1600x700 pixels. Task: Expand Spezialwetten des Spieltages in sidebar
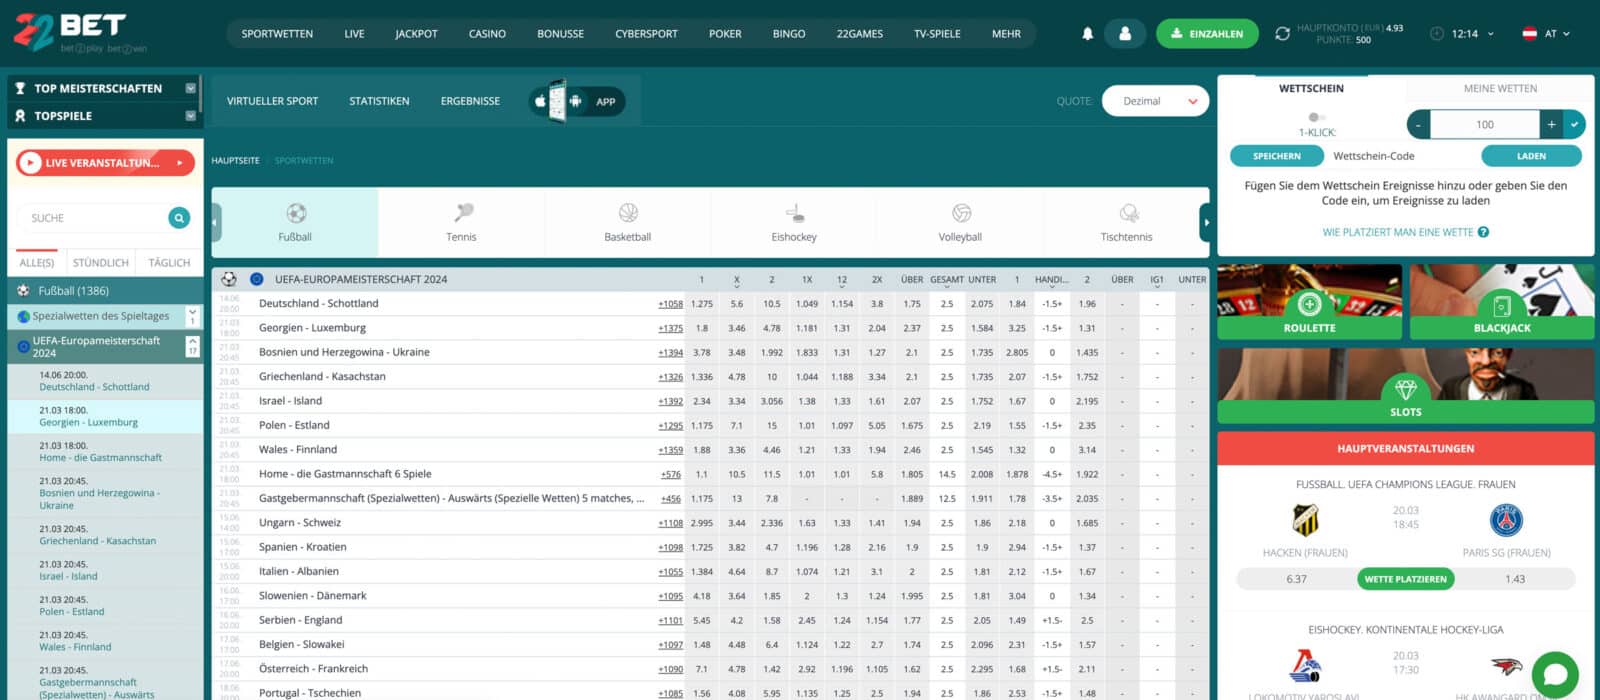click(x=192, y=316)
